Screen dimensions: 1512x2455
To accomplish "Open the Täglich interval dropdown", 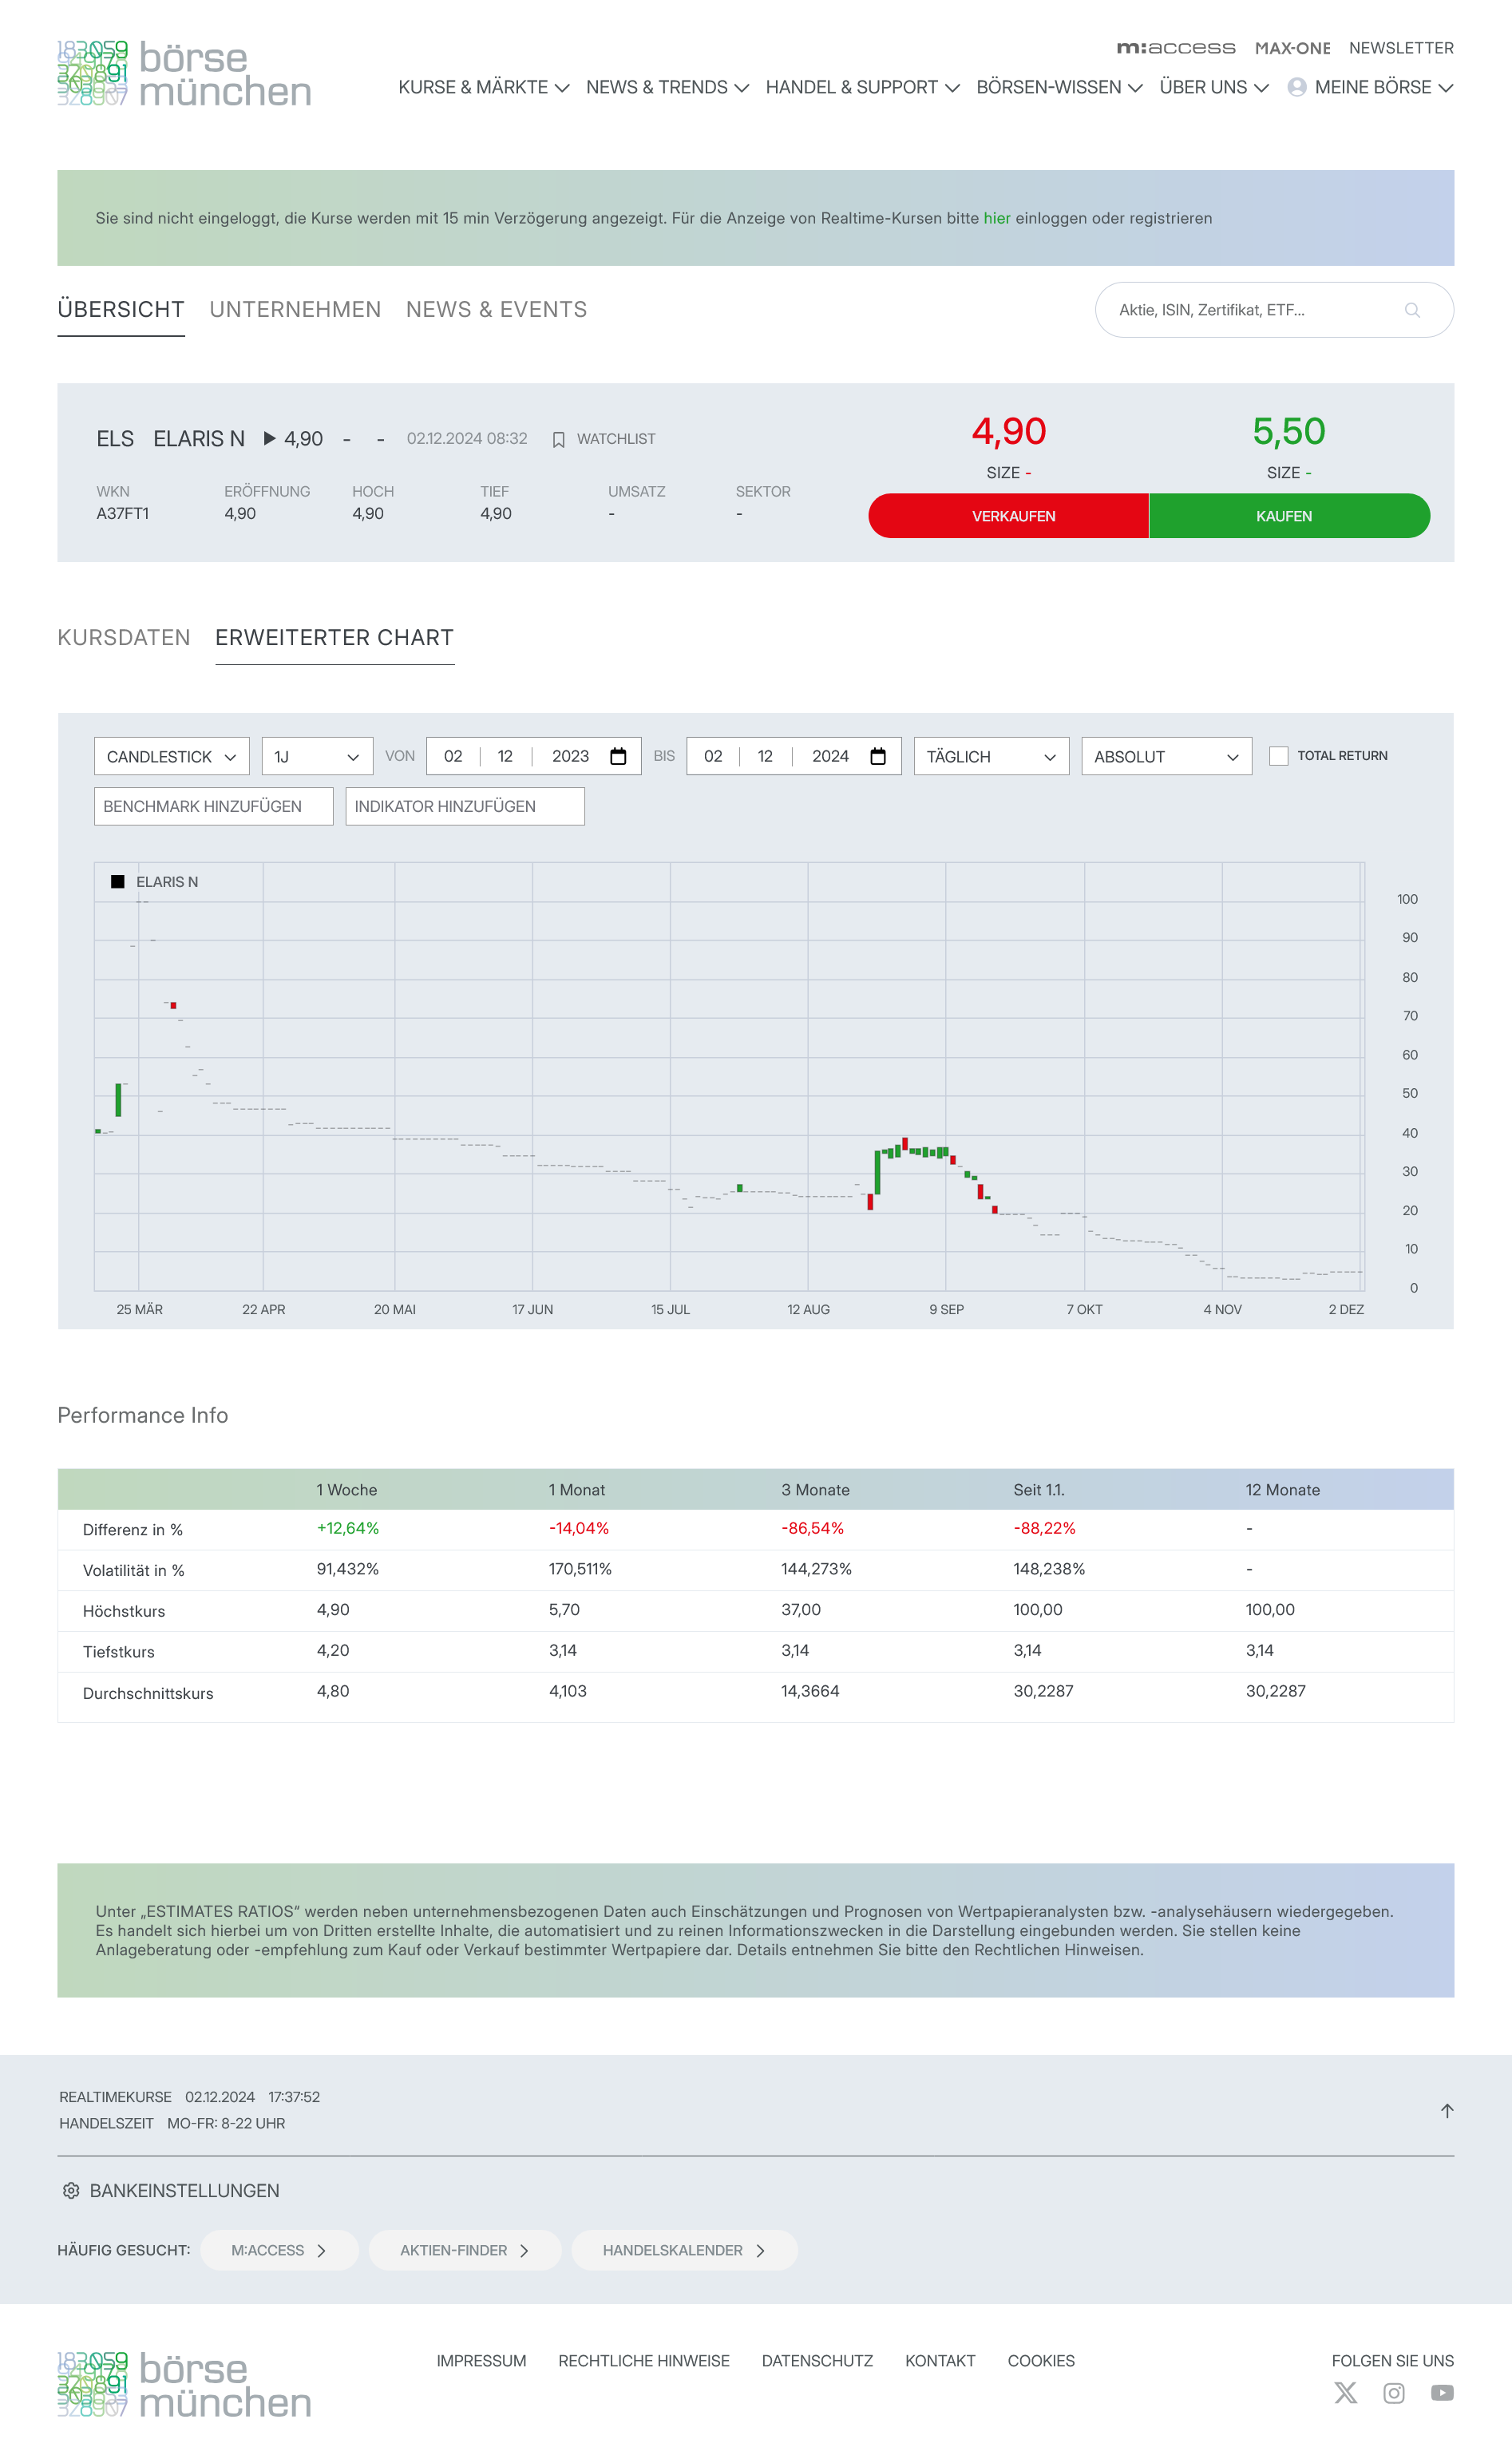I will point(990,756).
